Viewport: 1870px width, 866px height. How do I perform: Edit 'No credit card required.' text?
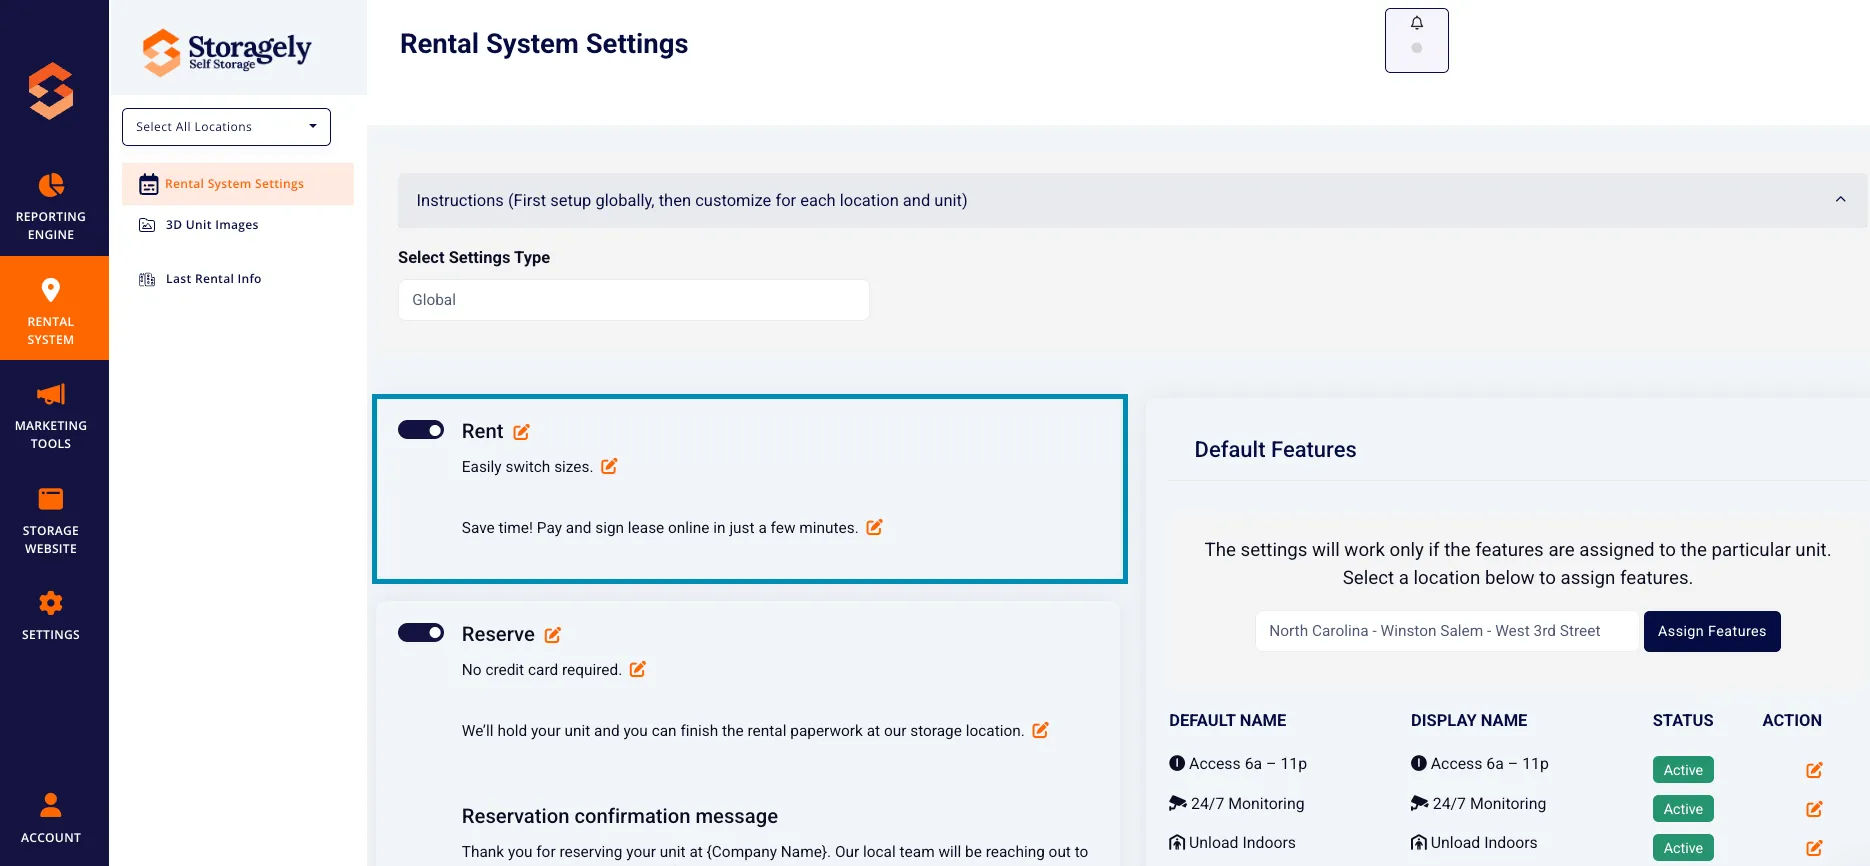click(x=637, y=669)
